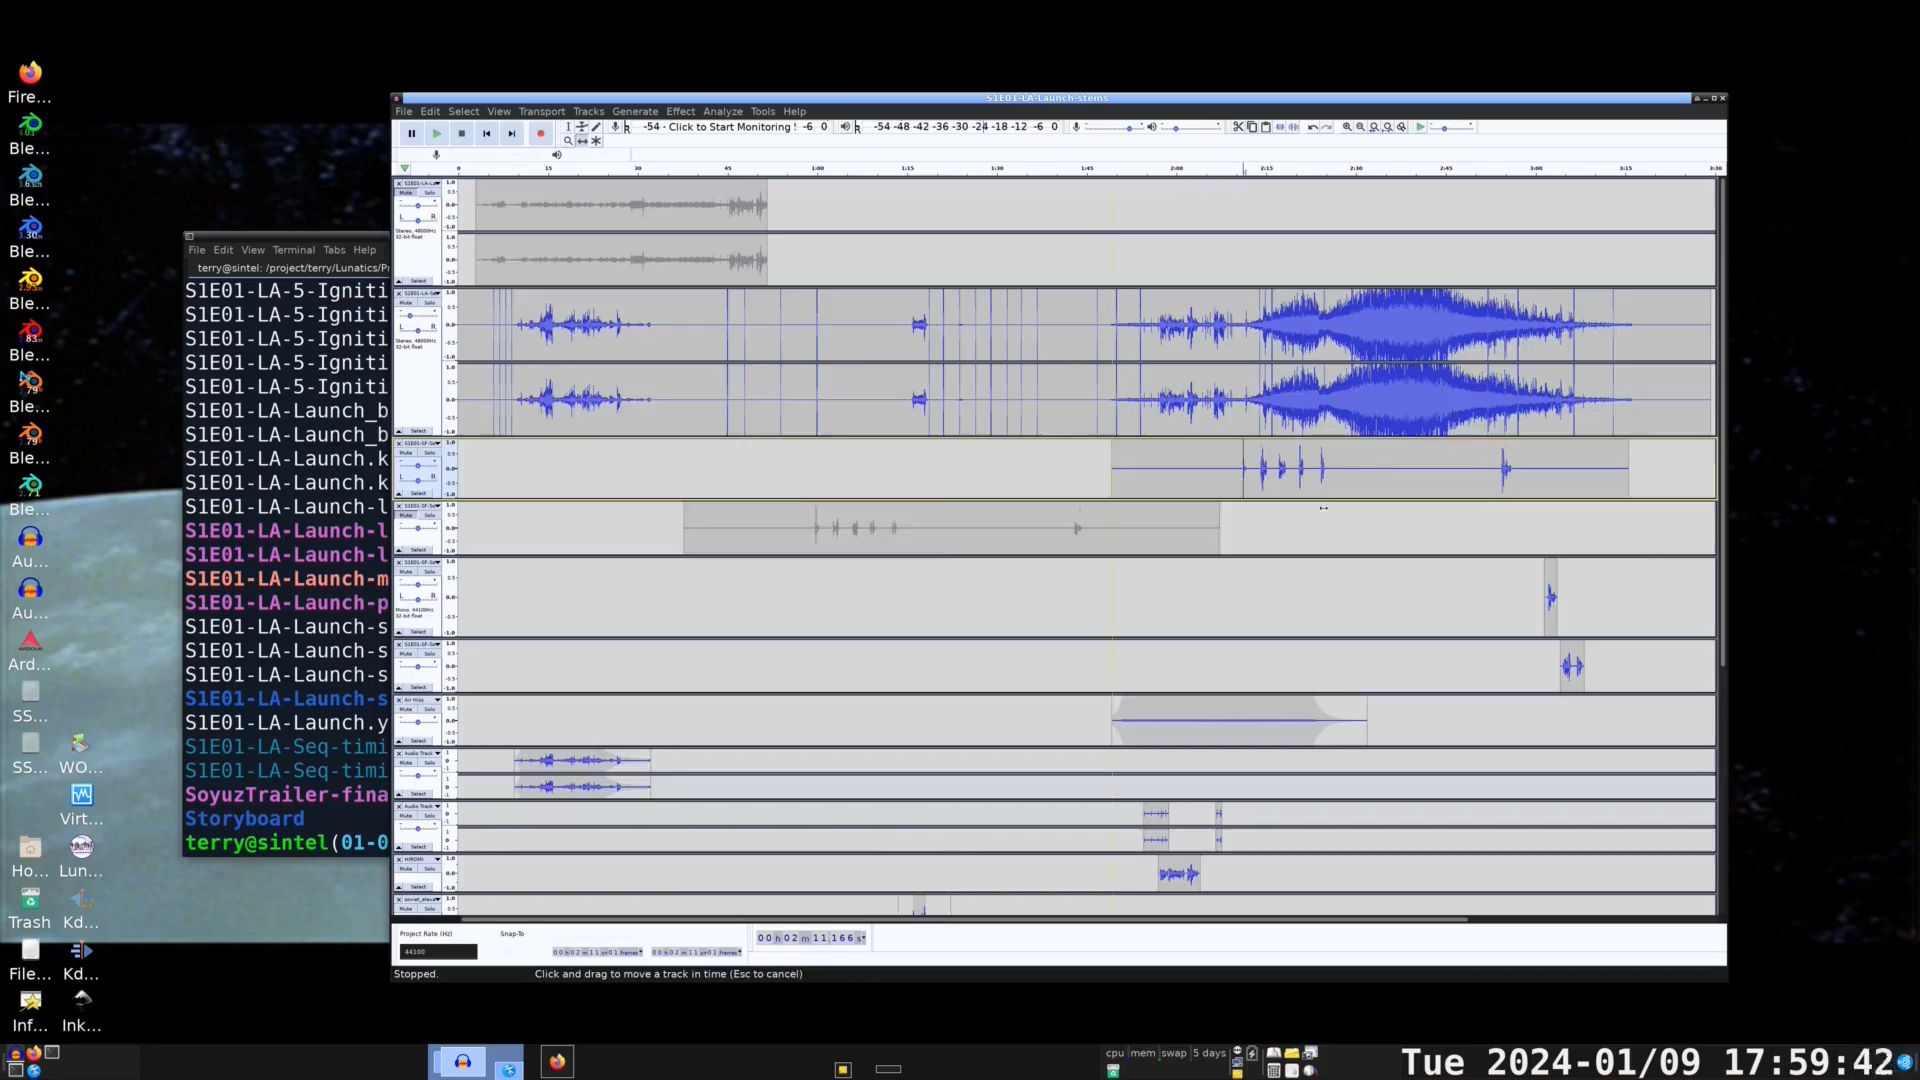
Task: Collapse the first track with triangle button
Action: pyautogui.click(x=399, y=281)
